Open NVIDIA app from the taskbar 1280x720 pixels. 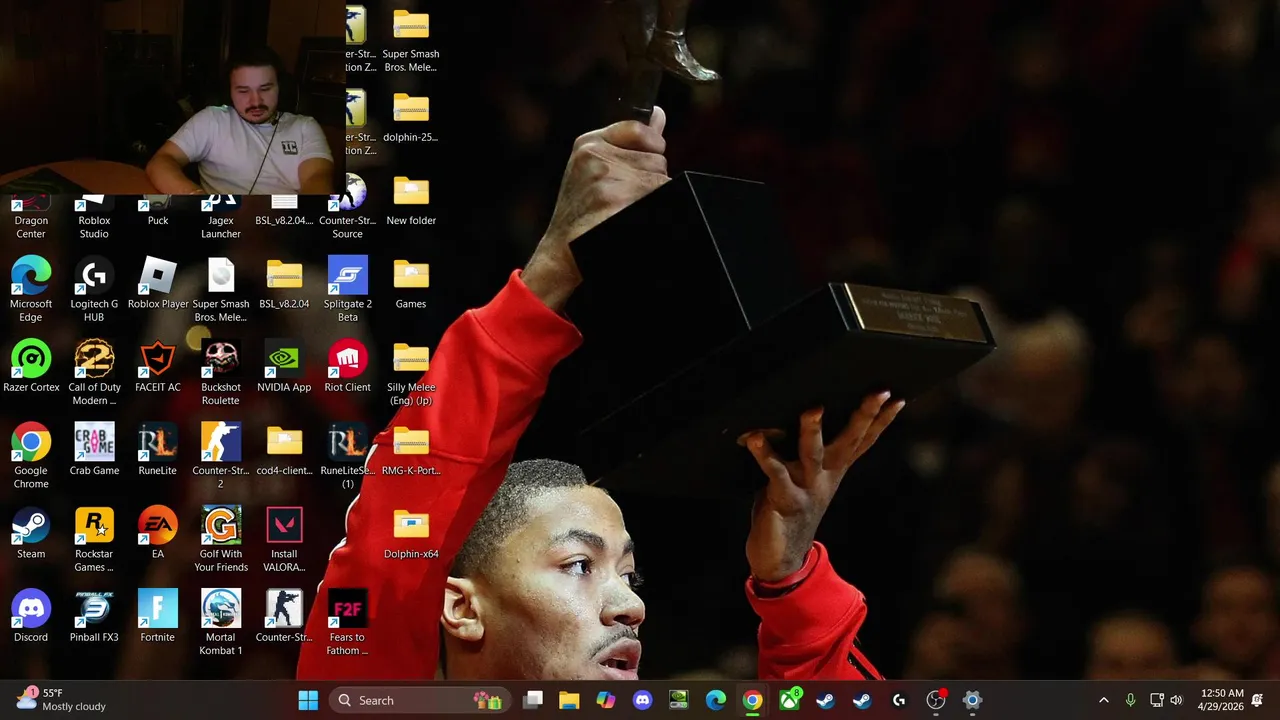click(x=679, y=700)
